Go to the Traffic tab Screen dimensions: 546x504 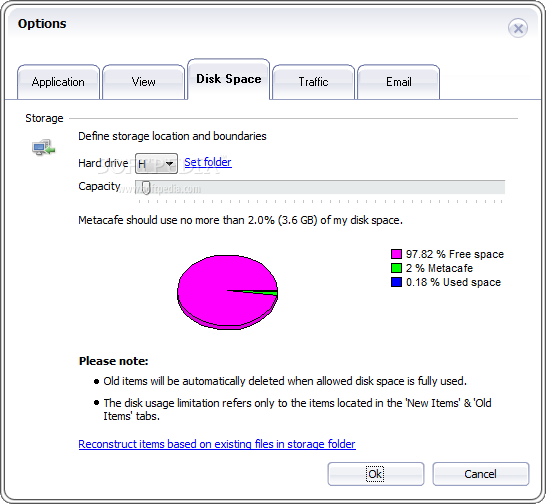313,82
